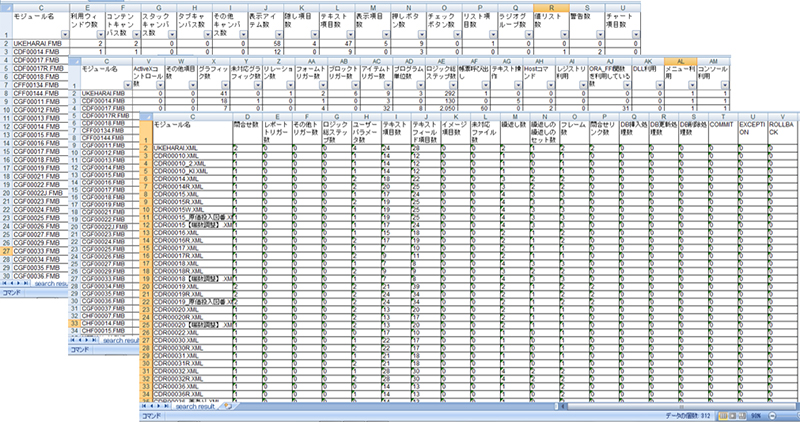800x422 pixels.
Task: Open チェックボタン数 filter dropdown
Action: pos(458,35)
